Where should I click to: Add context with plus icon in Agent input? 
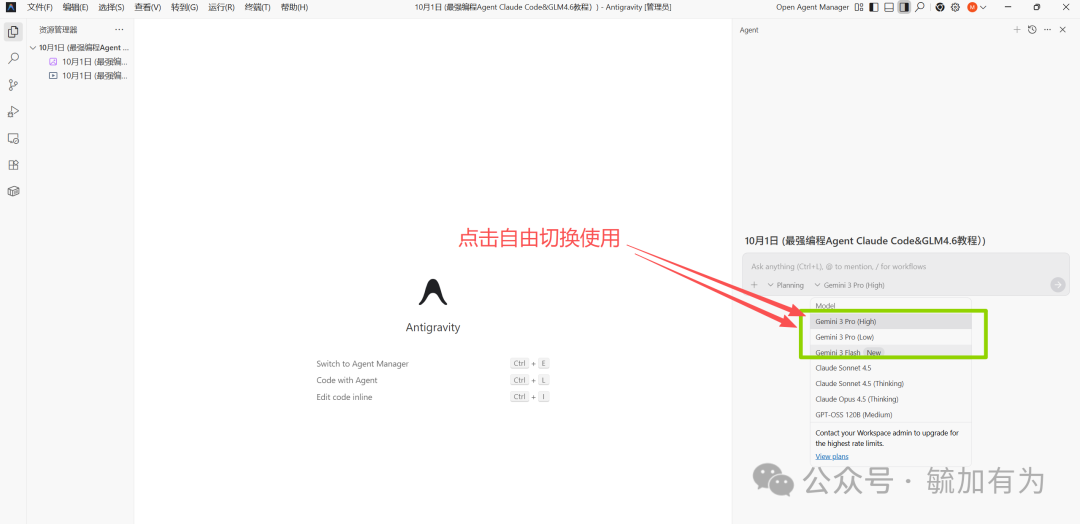[754, 285]
